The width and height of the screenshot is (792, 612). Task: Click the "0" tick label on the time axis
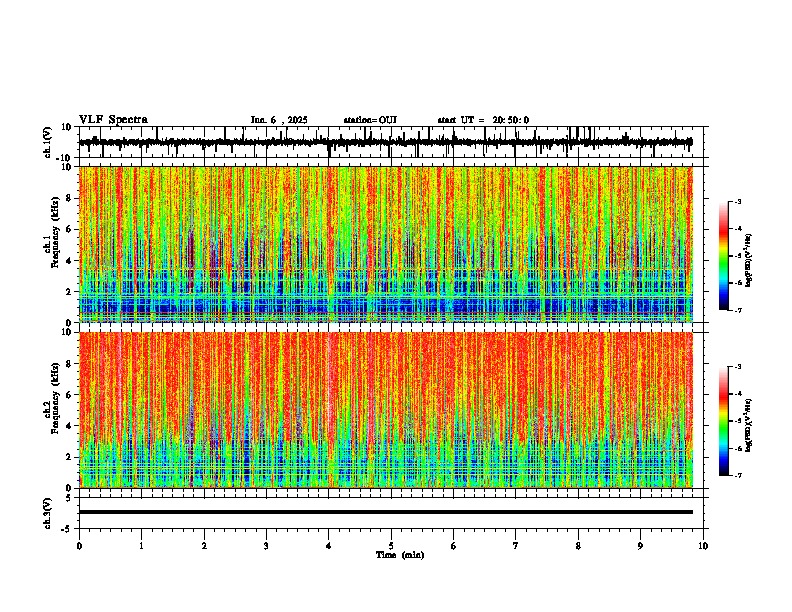click(x=79, y=546)
